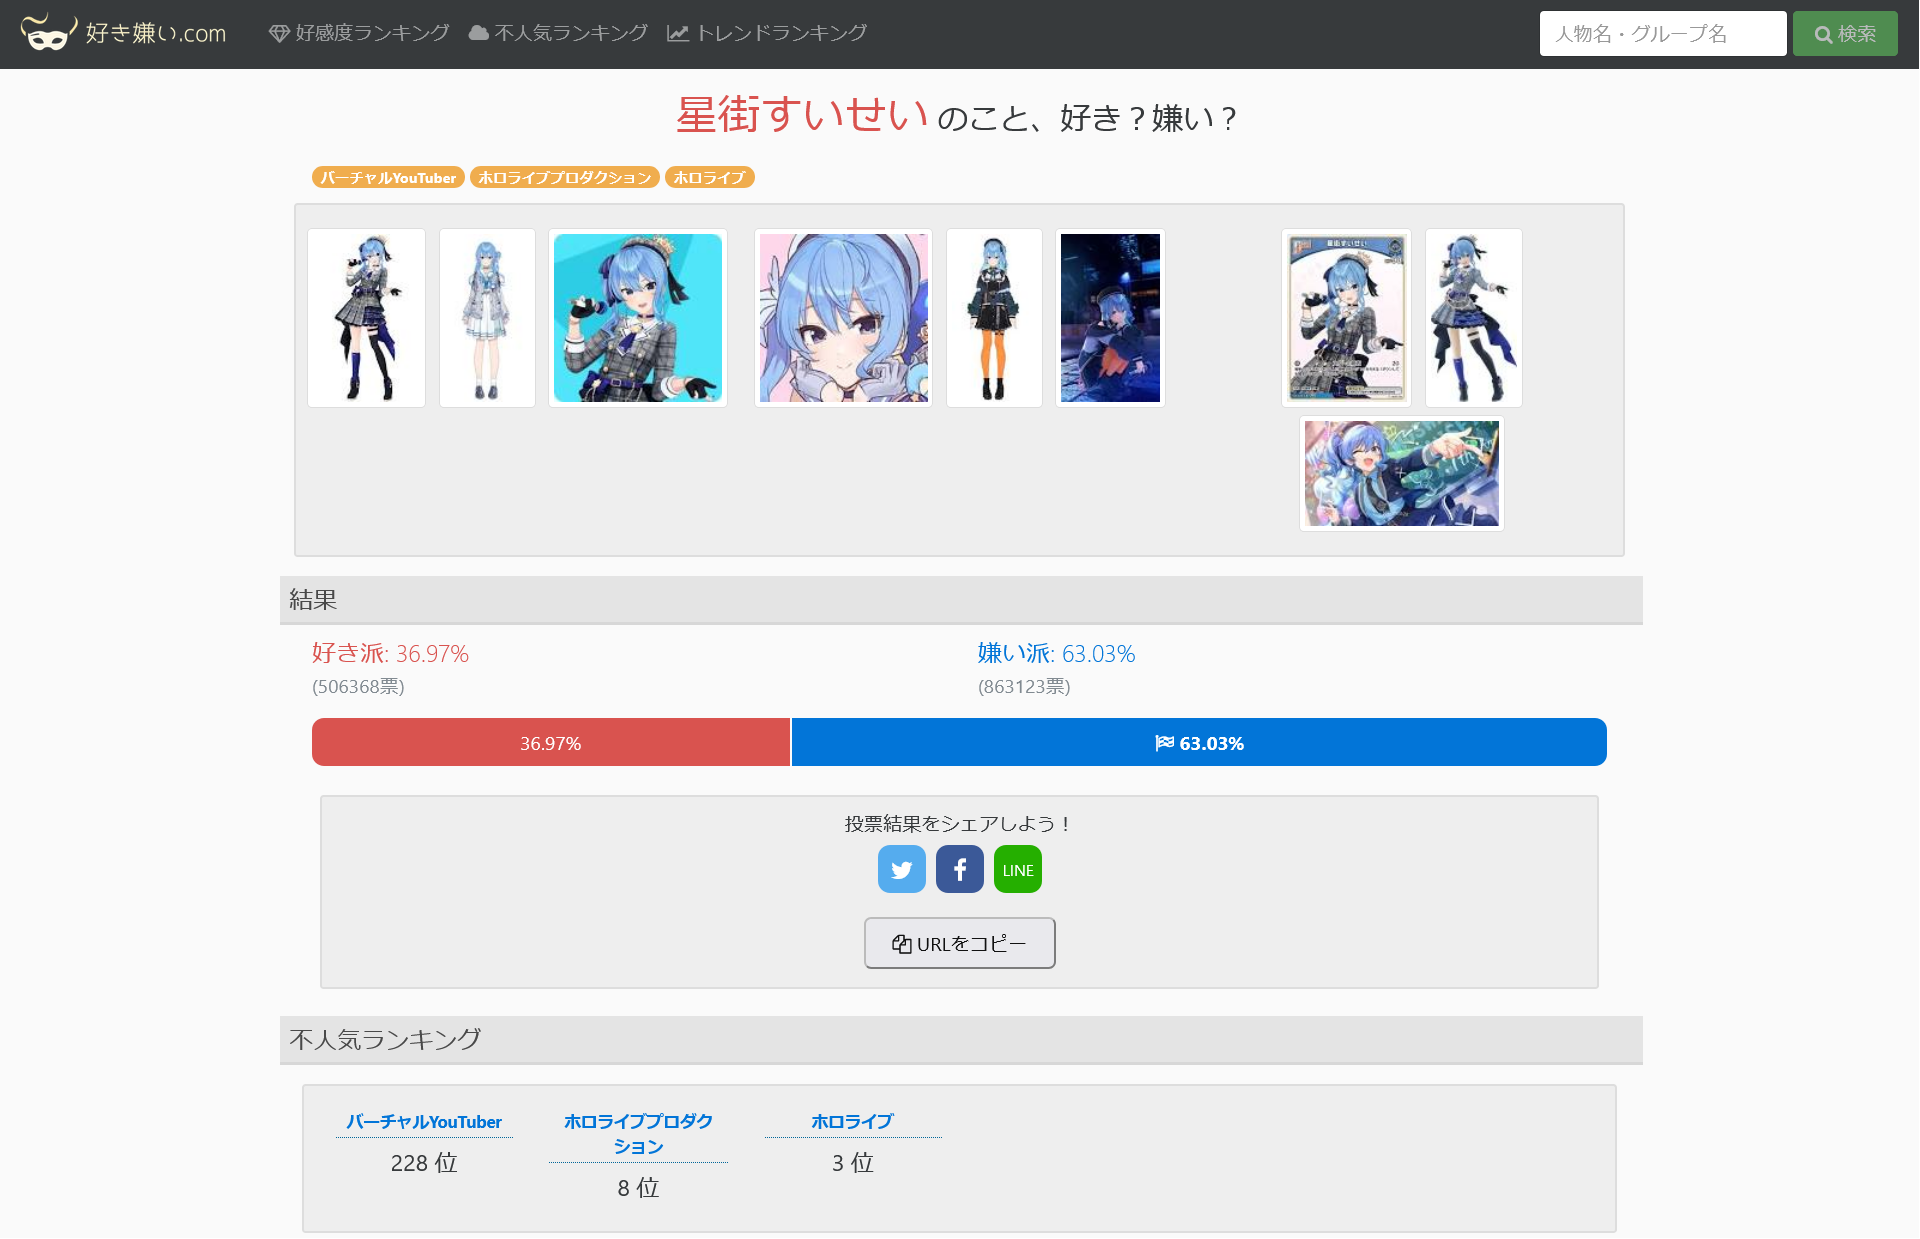Viewport: 1920px width, 1239px height.
Task: Share result on Twitter
Action: click(902, 869)
